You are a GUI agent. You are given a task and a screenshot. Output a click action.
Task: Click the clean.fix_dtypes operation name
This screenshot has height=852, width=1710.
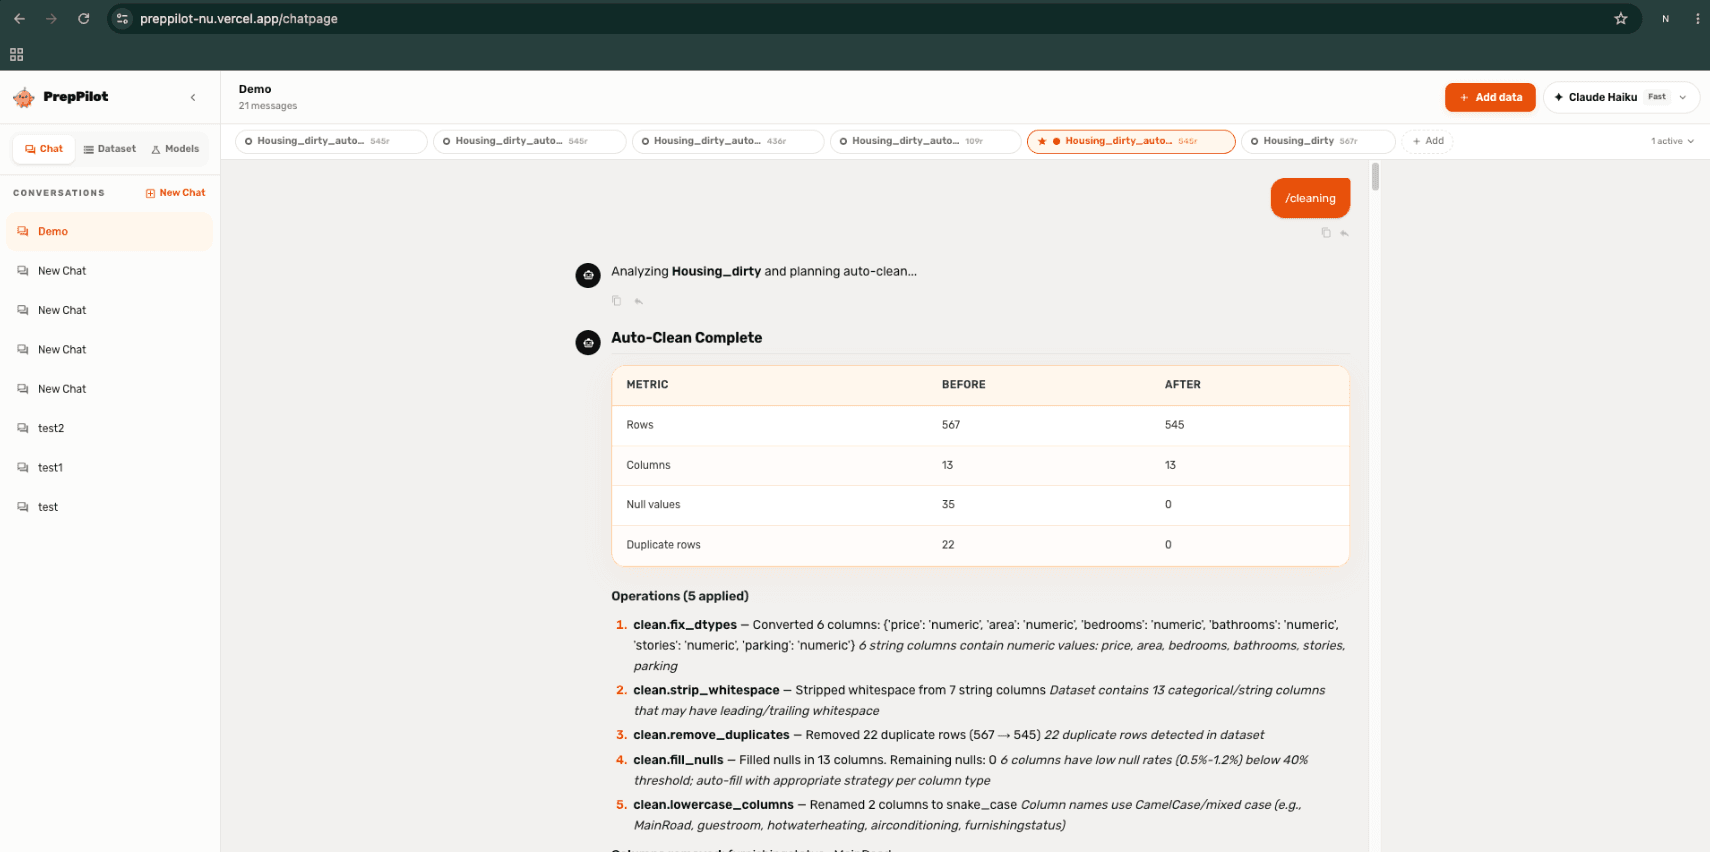pyautogui.click(x=685, y=625)
